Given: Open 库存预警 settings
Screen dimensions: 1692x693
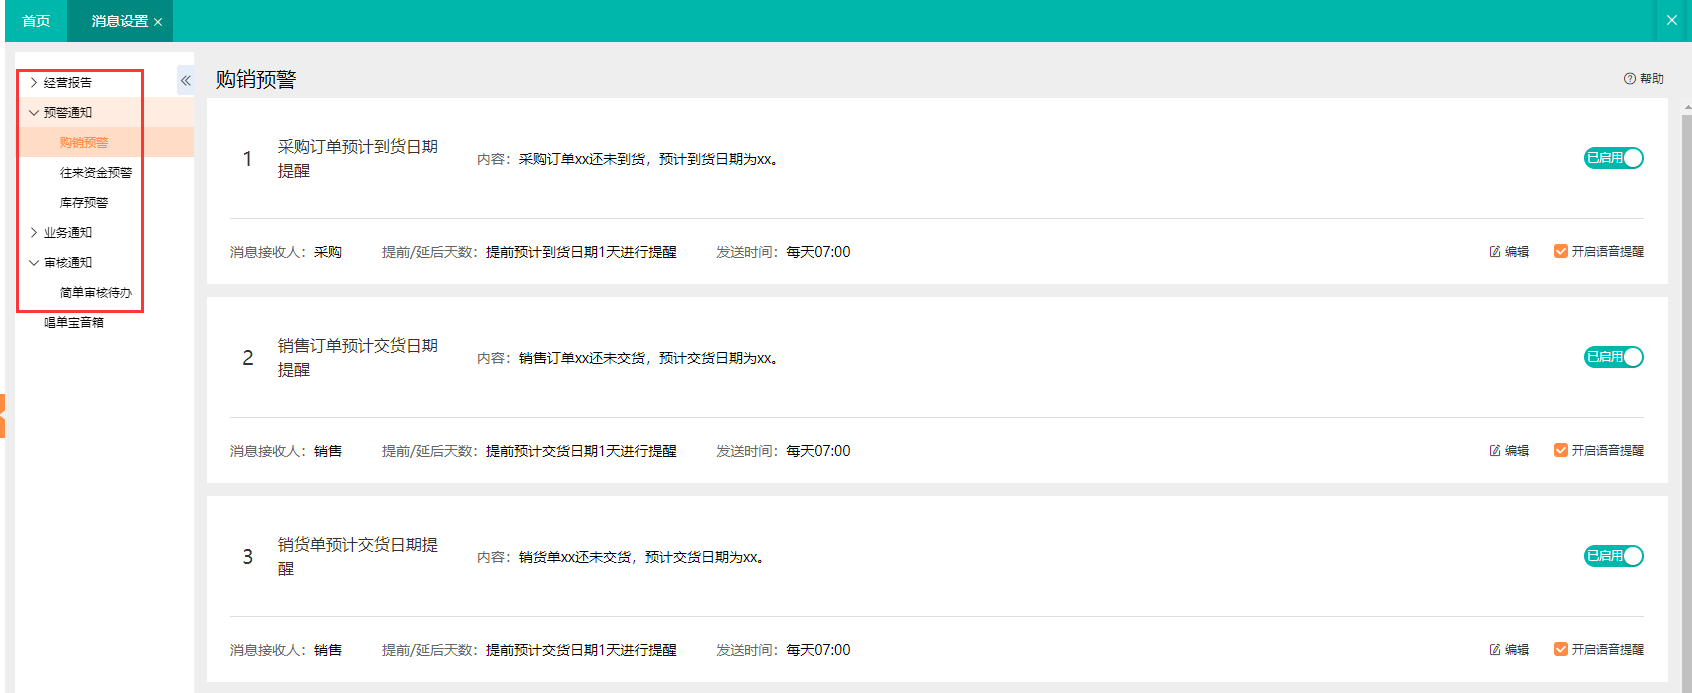Looking at the screenshot, I should click(84, 203).
